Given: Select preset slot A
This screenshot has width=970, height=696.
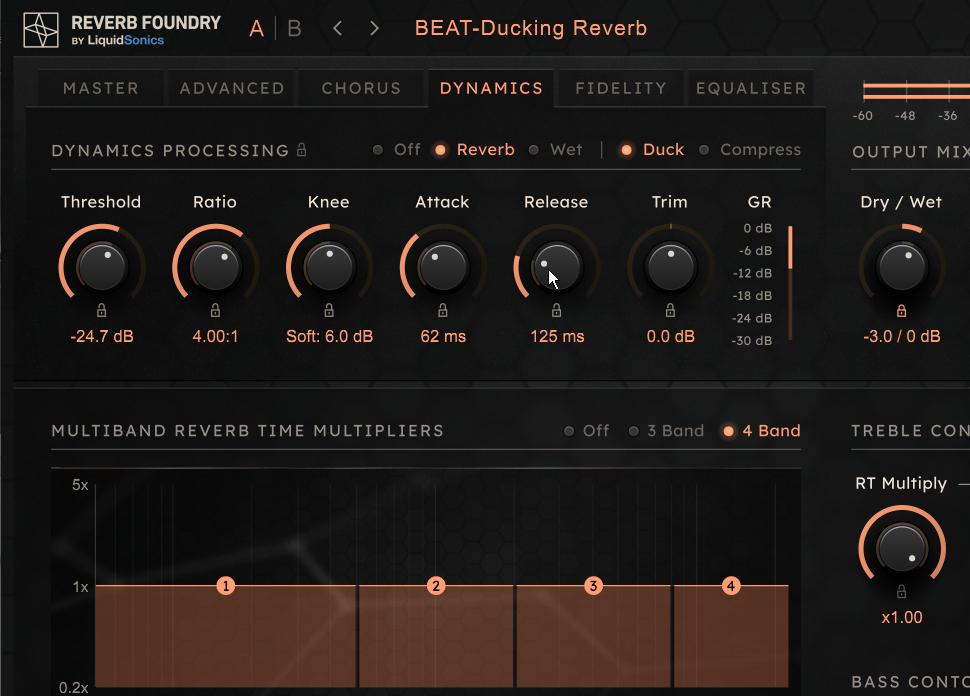Looking at the screenshot, I should click(x=256, y=28).
